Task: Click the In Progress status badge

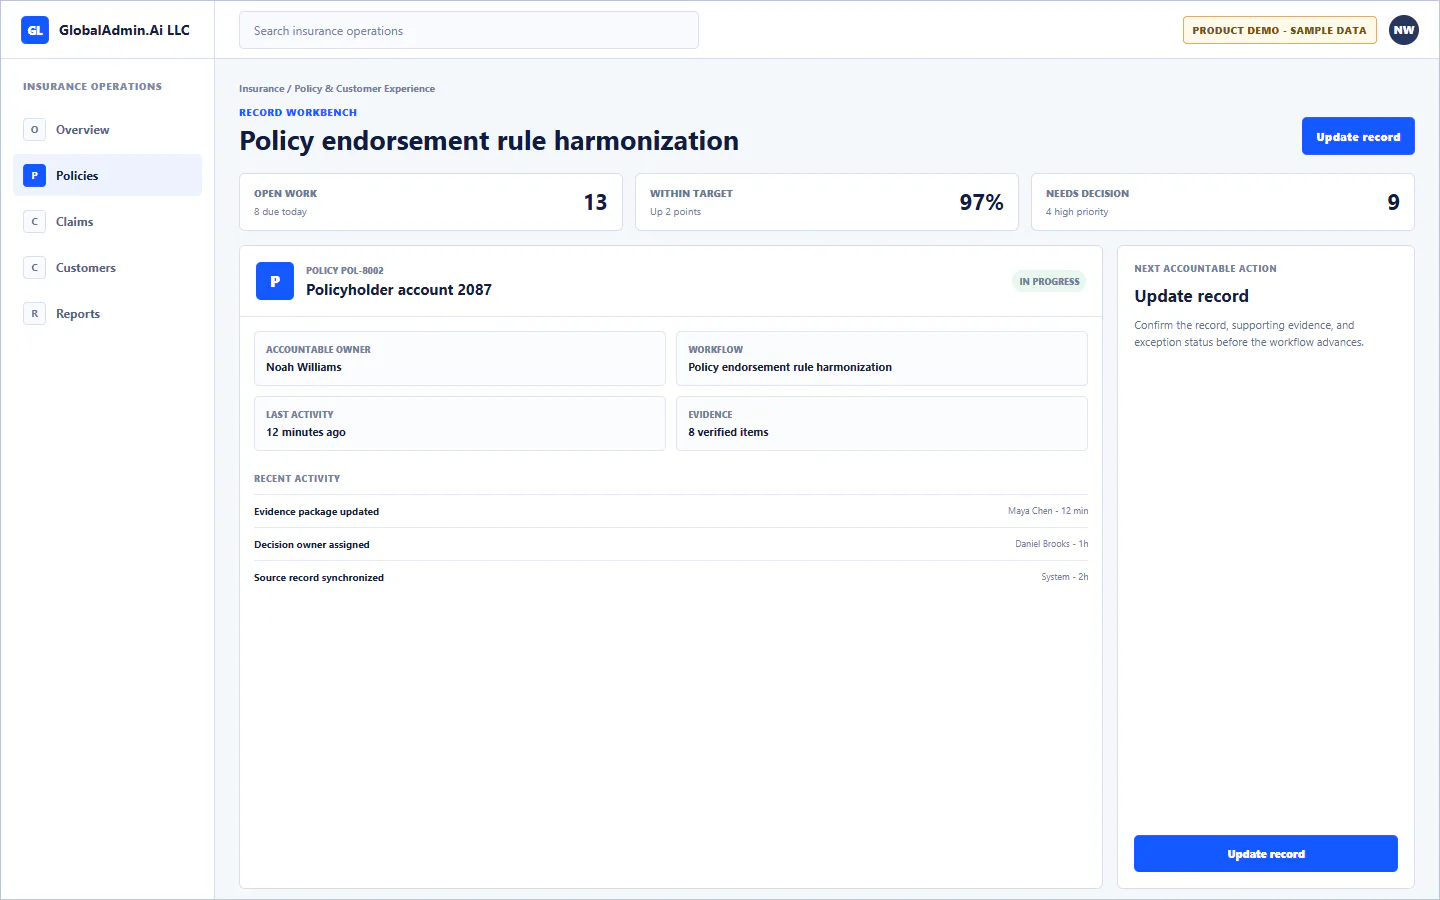Action: point(1049,282)
